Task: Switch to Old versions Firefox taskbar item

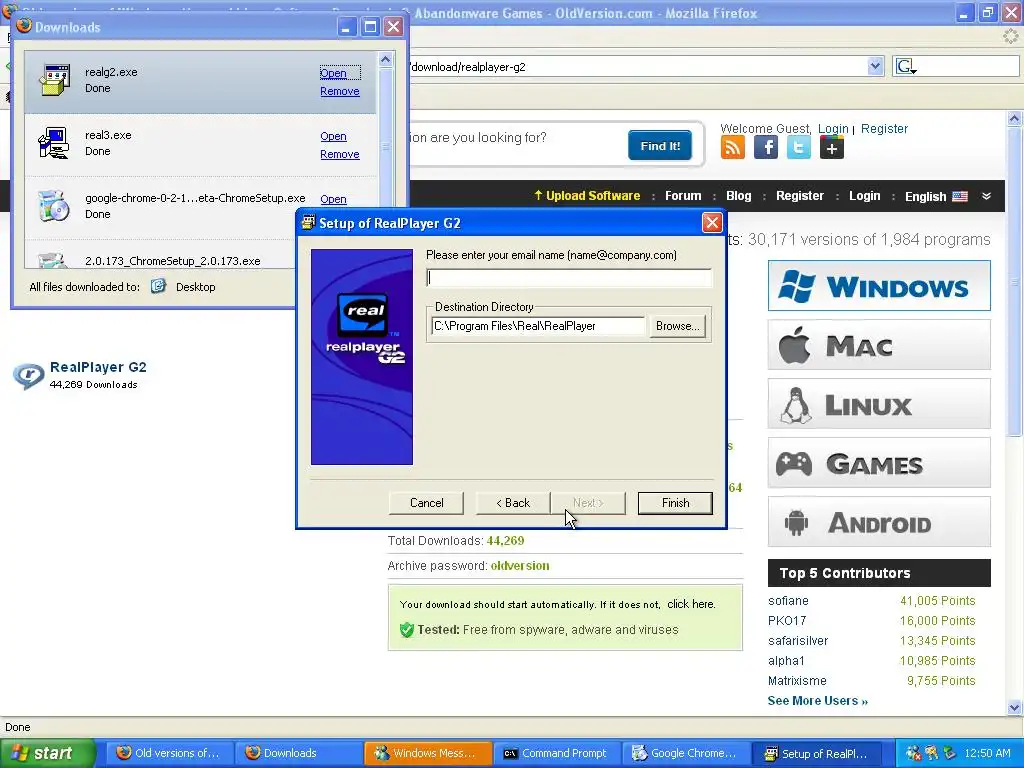Action: [x=168, y=753]
